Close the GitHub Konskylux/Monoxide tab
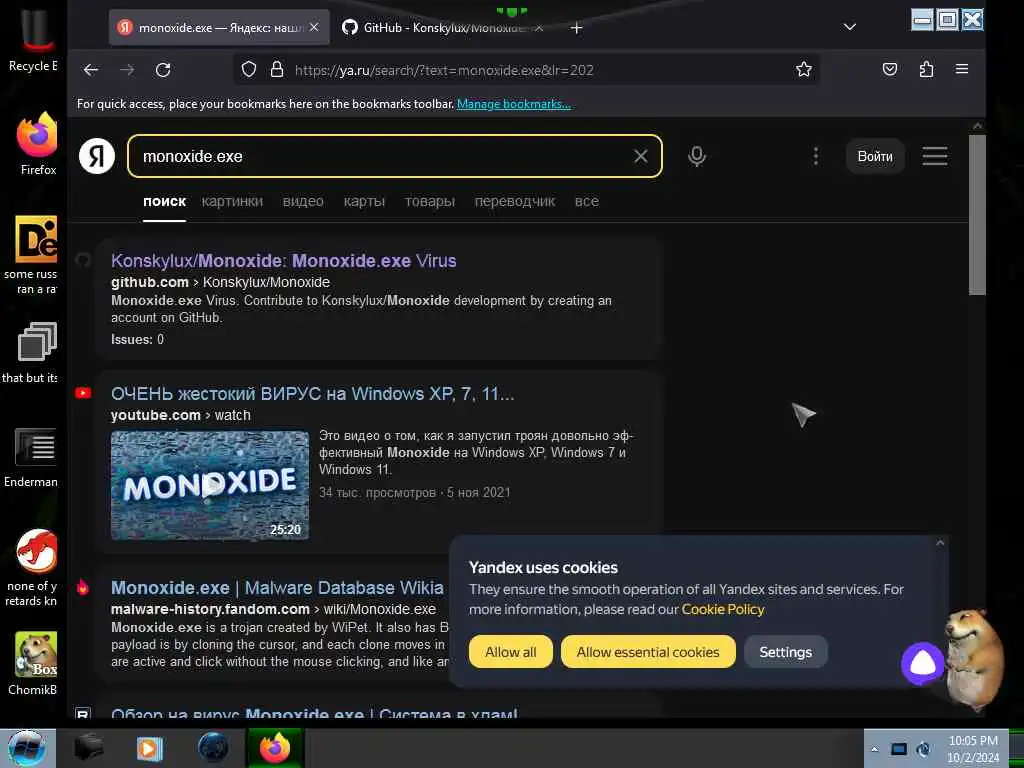 [x=539, y=27]
